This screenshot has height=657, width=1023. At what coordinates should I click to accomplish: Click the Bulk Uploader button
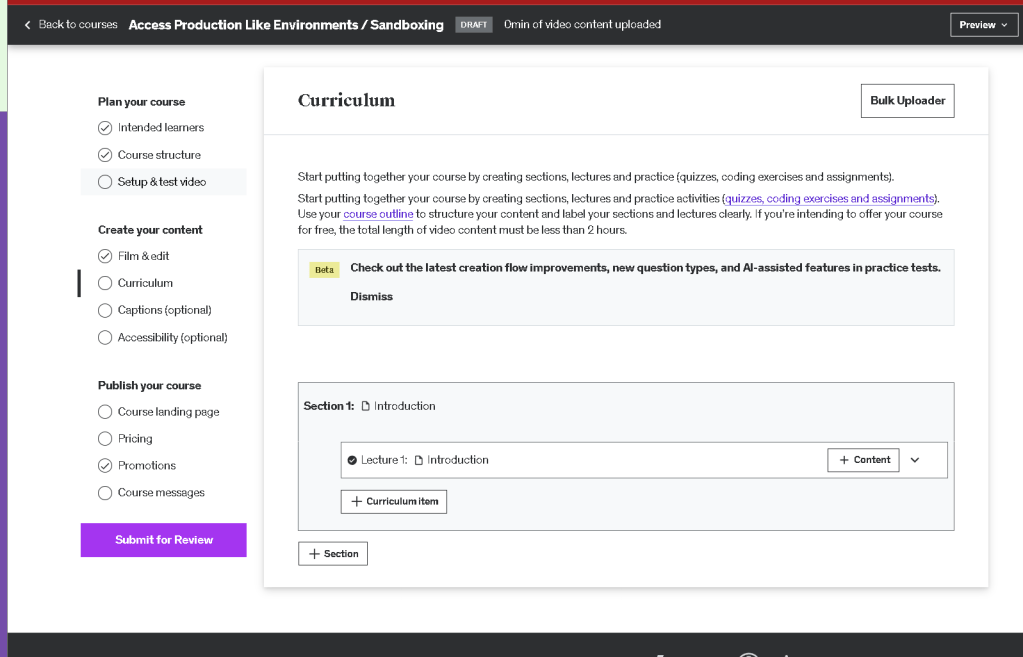tap(908, 101)
